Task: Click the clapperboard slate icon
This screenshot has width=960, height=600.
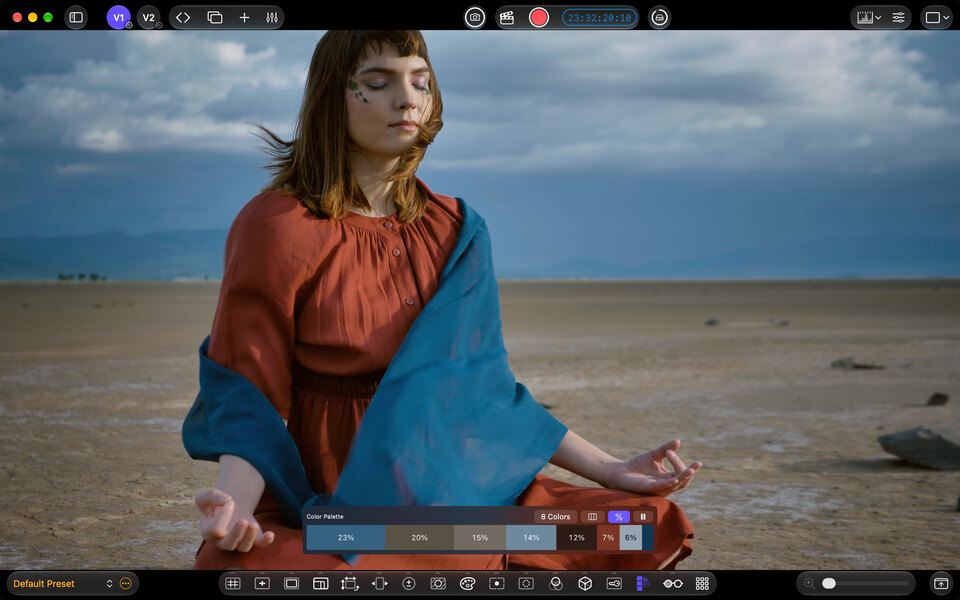Action: coord(507,18)
